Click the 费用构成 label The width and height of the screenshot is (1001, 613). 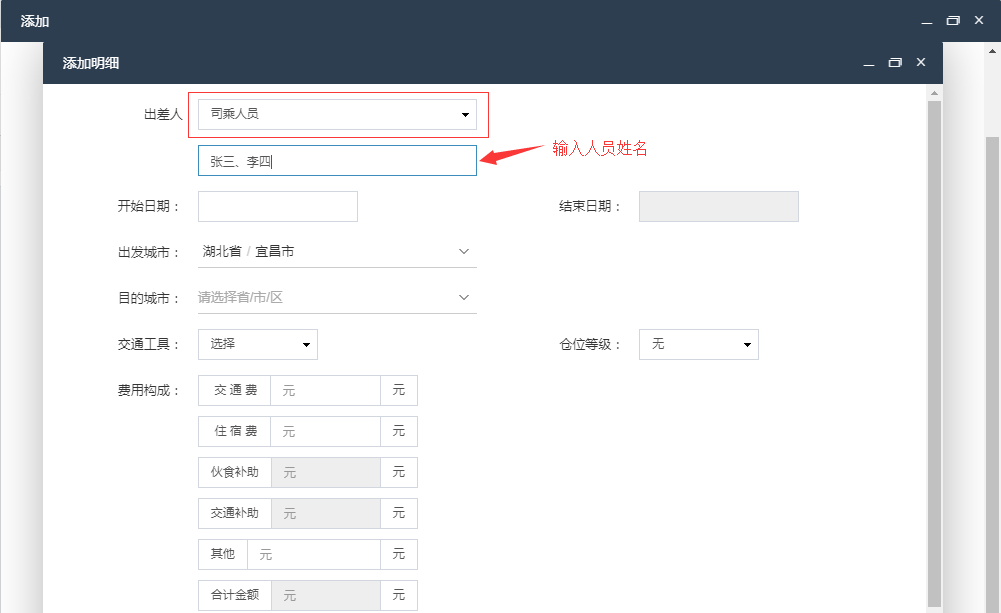(148, 390)
